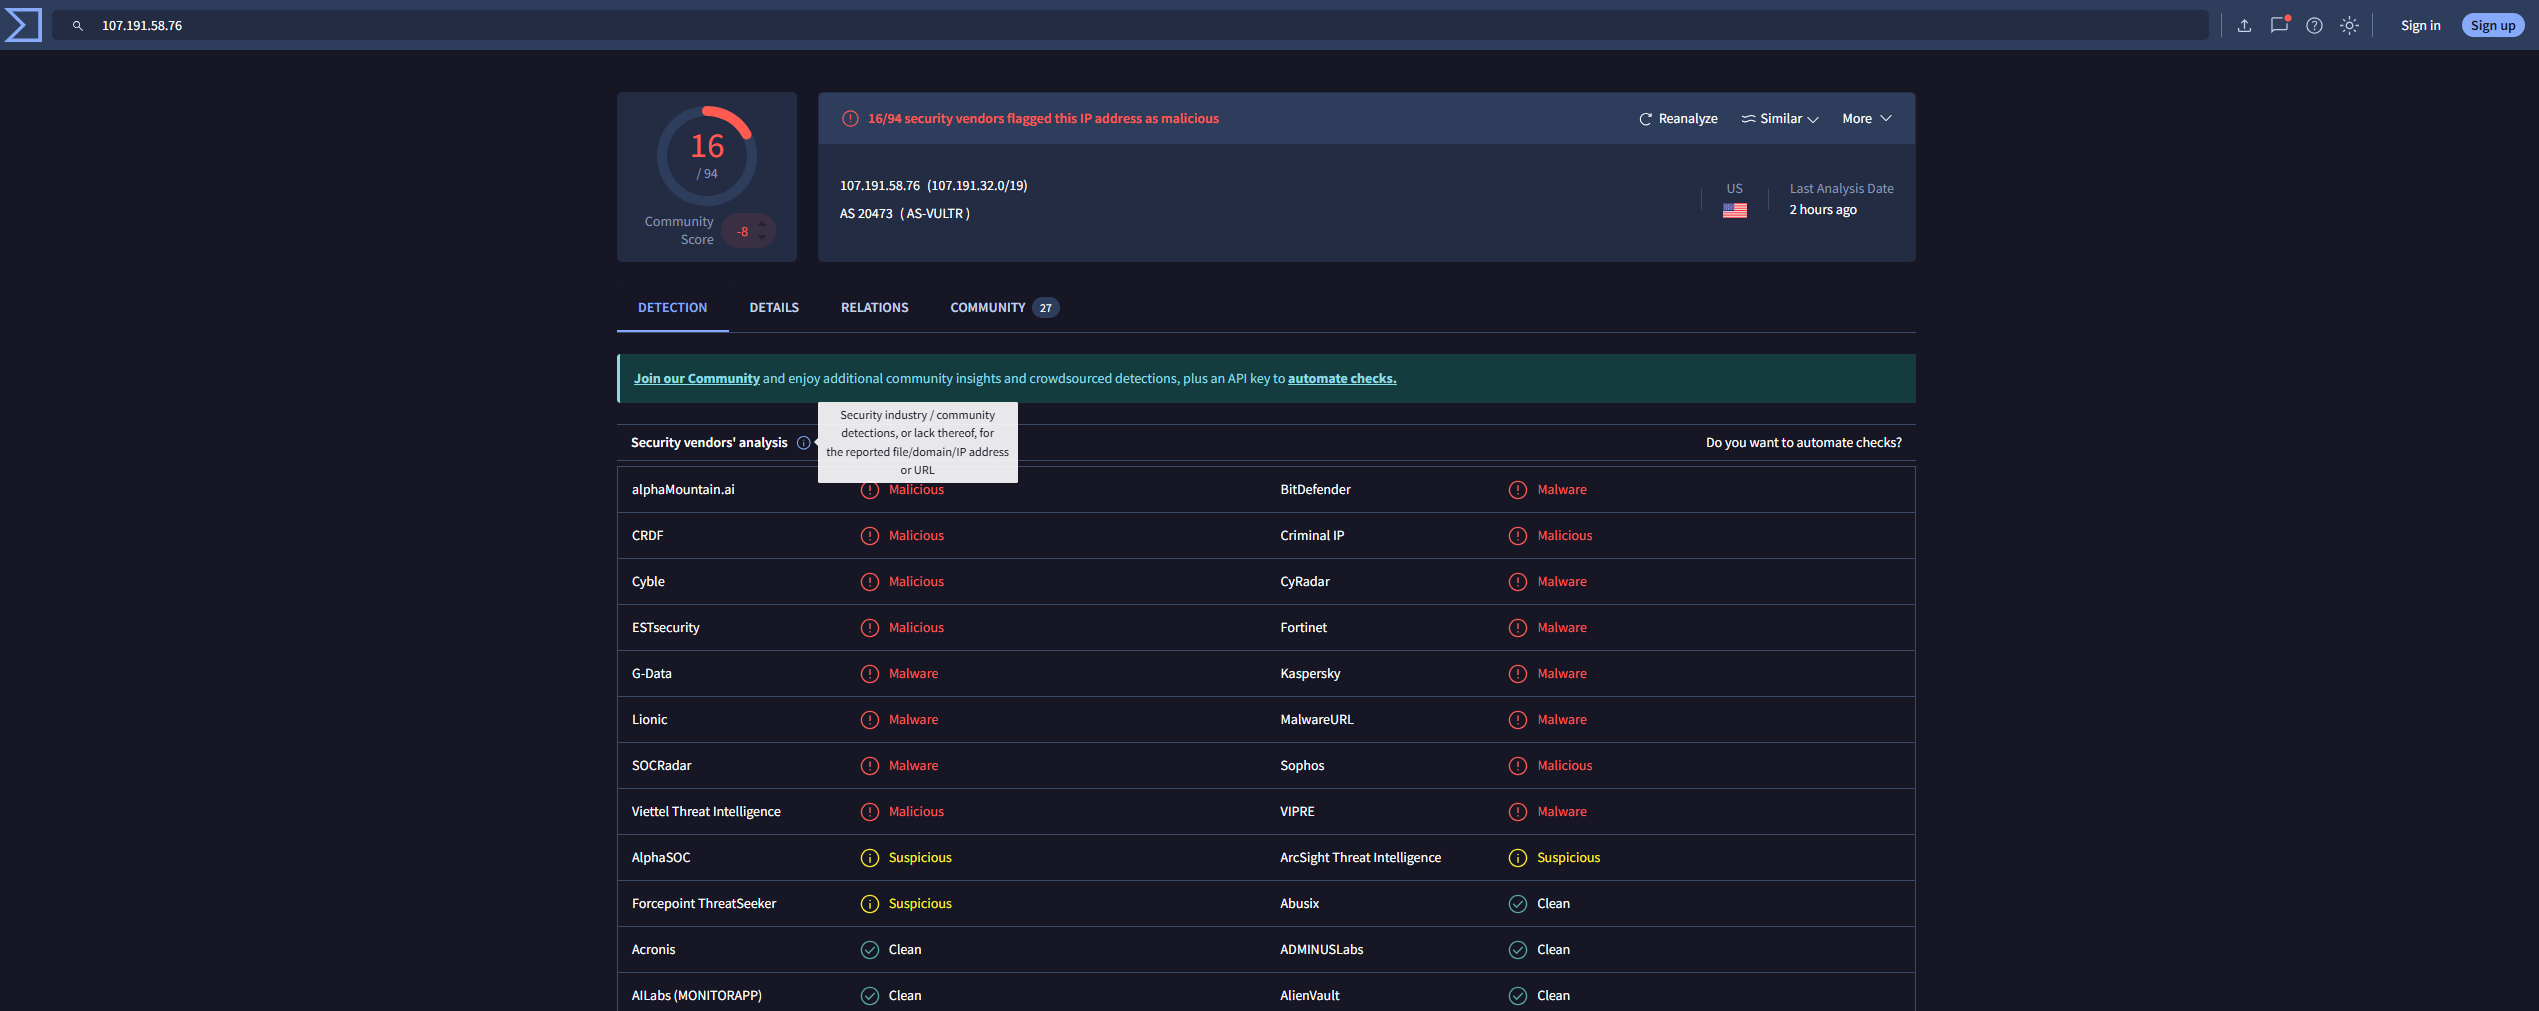The image size is (2539, 1011).
Task: Click the search input field with IP
Action: (1130, 26)
